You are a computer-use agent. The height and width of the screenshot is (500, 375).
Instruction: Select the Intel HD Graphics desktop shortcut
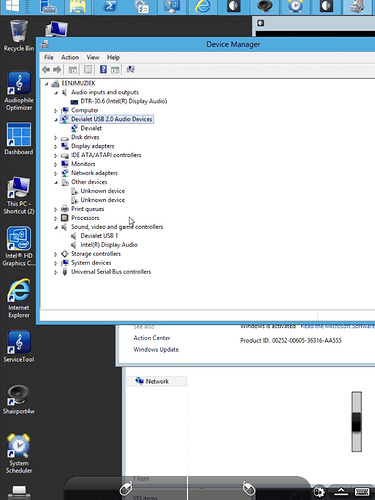[x=19, y=246]
